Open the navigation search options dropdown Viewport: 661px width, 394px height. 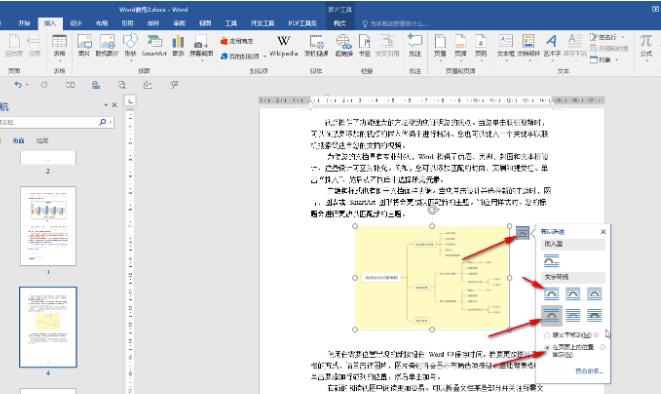tap(110, 122)
